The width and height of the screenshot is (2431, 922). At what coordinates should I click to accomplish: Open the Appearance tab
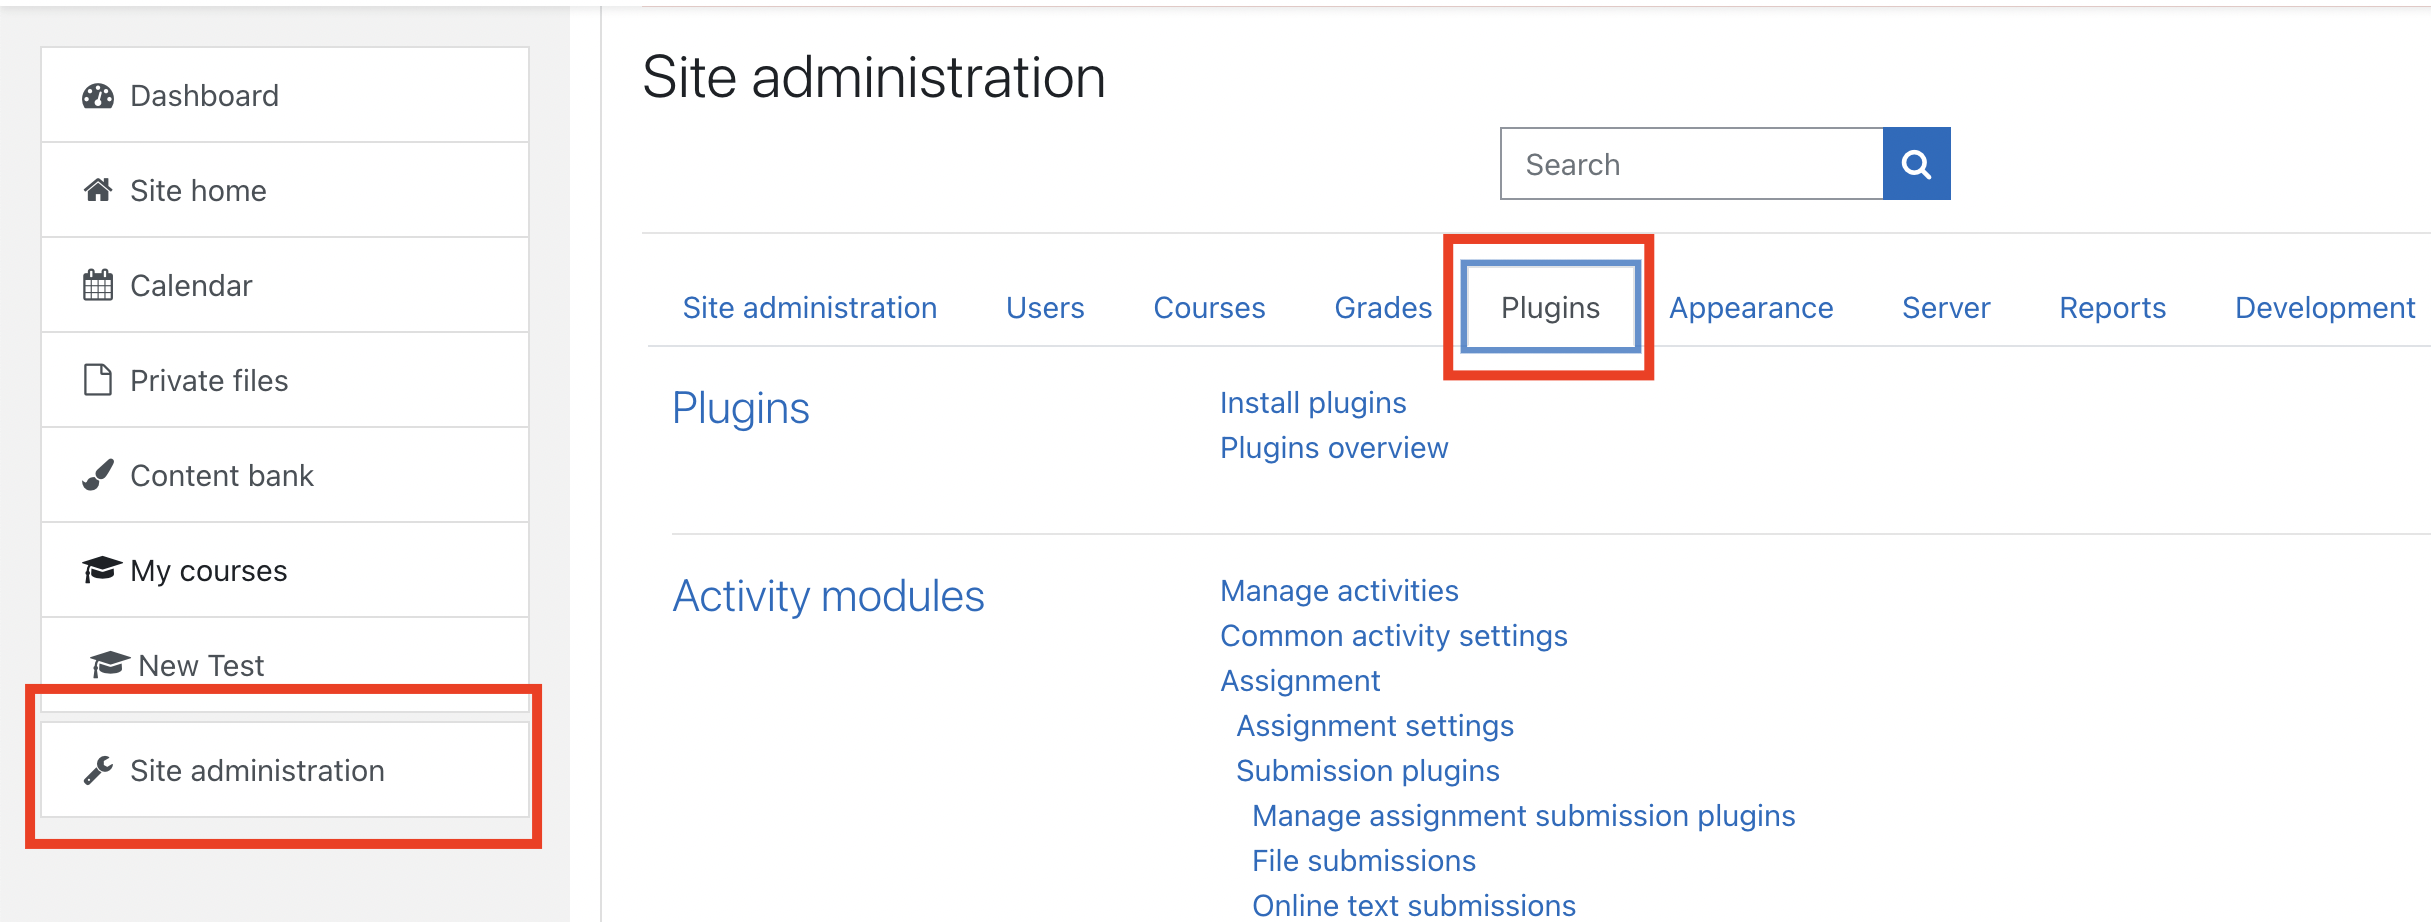point(1751,308)
